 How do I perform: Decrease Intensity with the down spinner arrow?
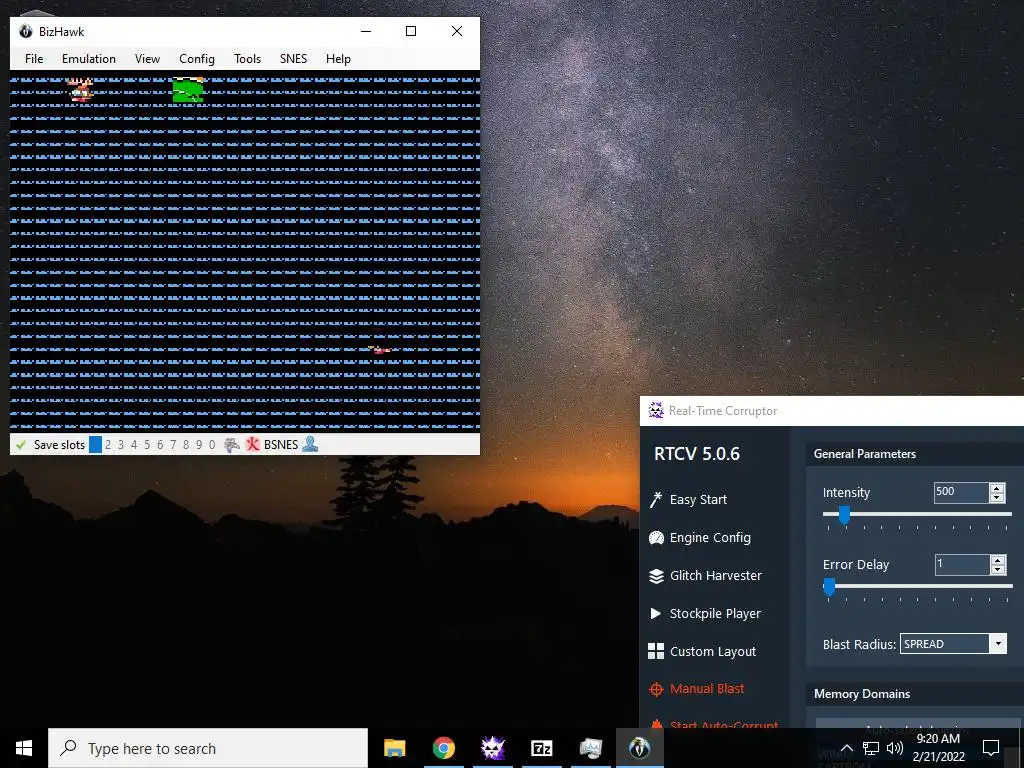coord(997,498)
